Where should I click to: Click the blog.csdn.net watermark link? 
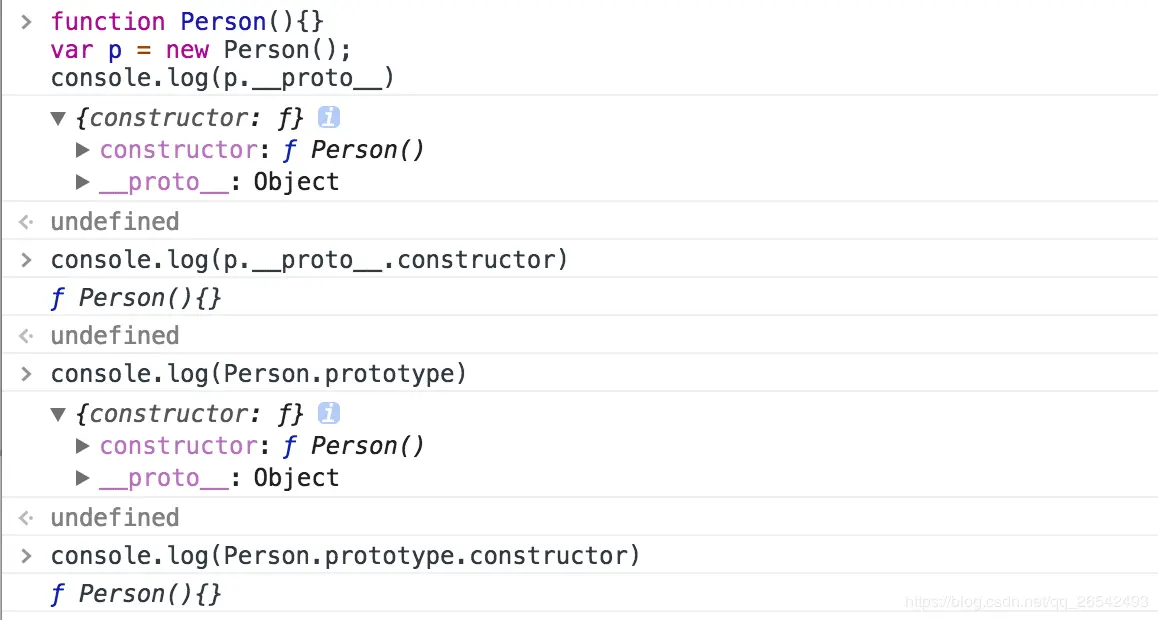coord(1027,602)
